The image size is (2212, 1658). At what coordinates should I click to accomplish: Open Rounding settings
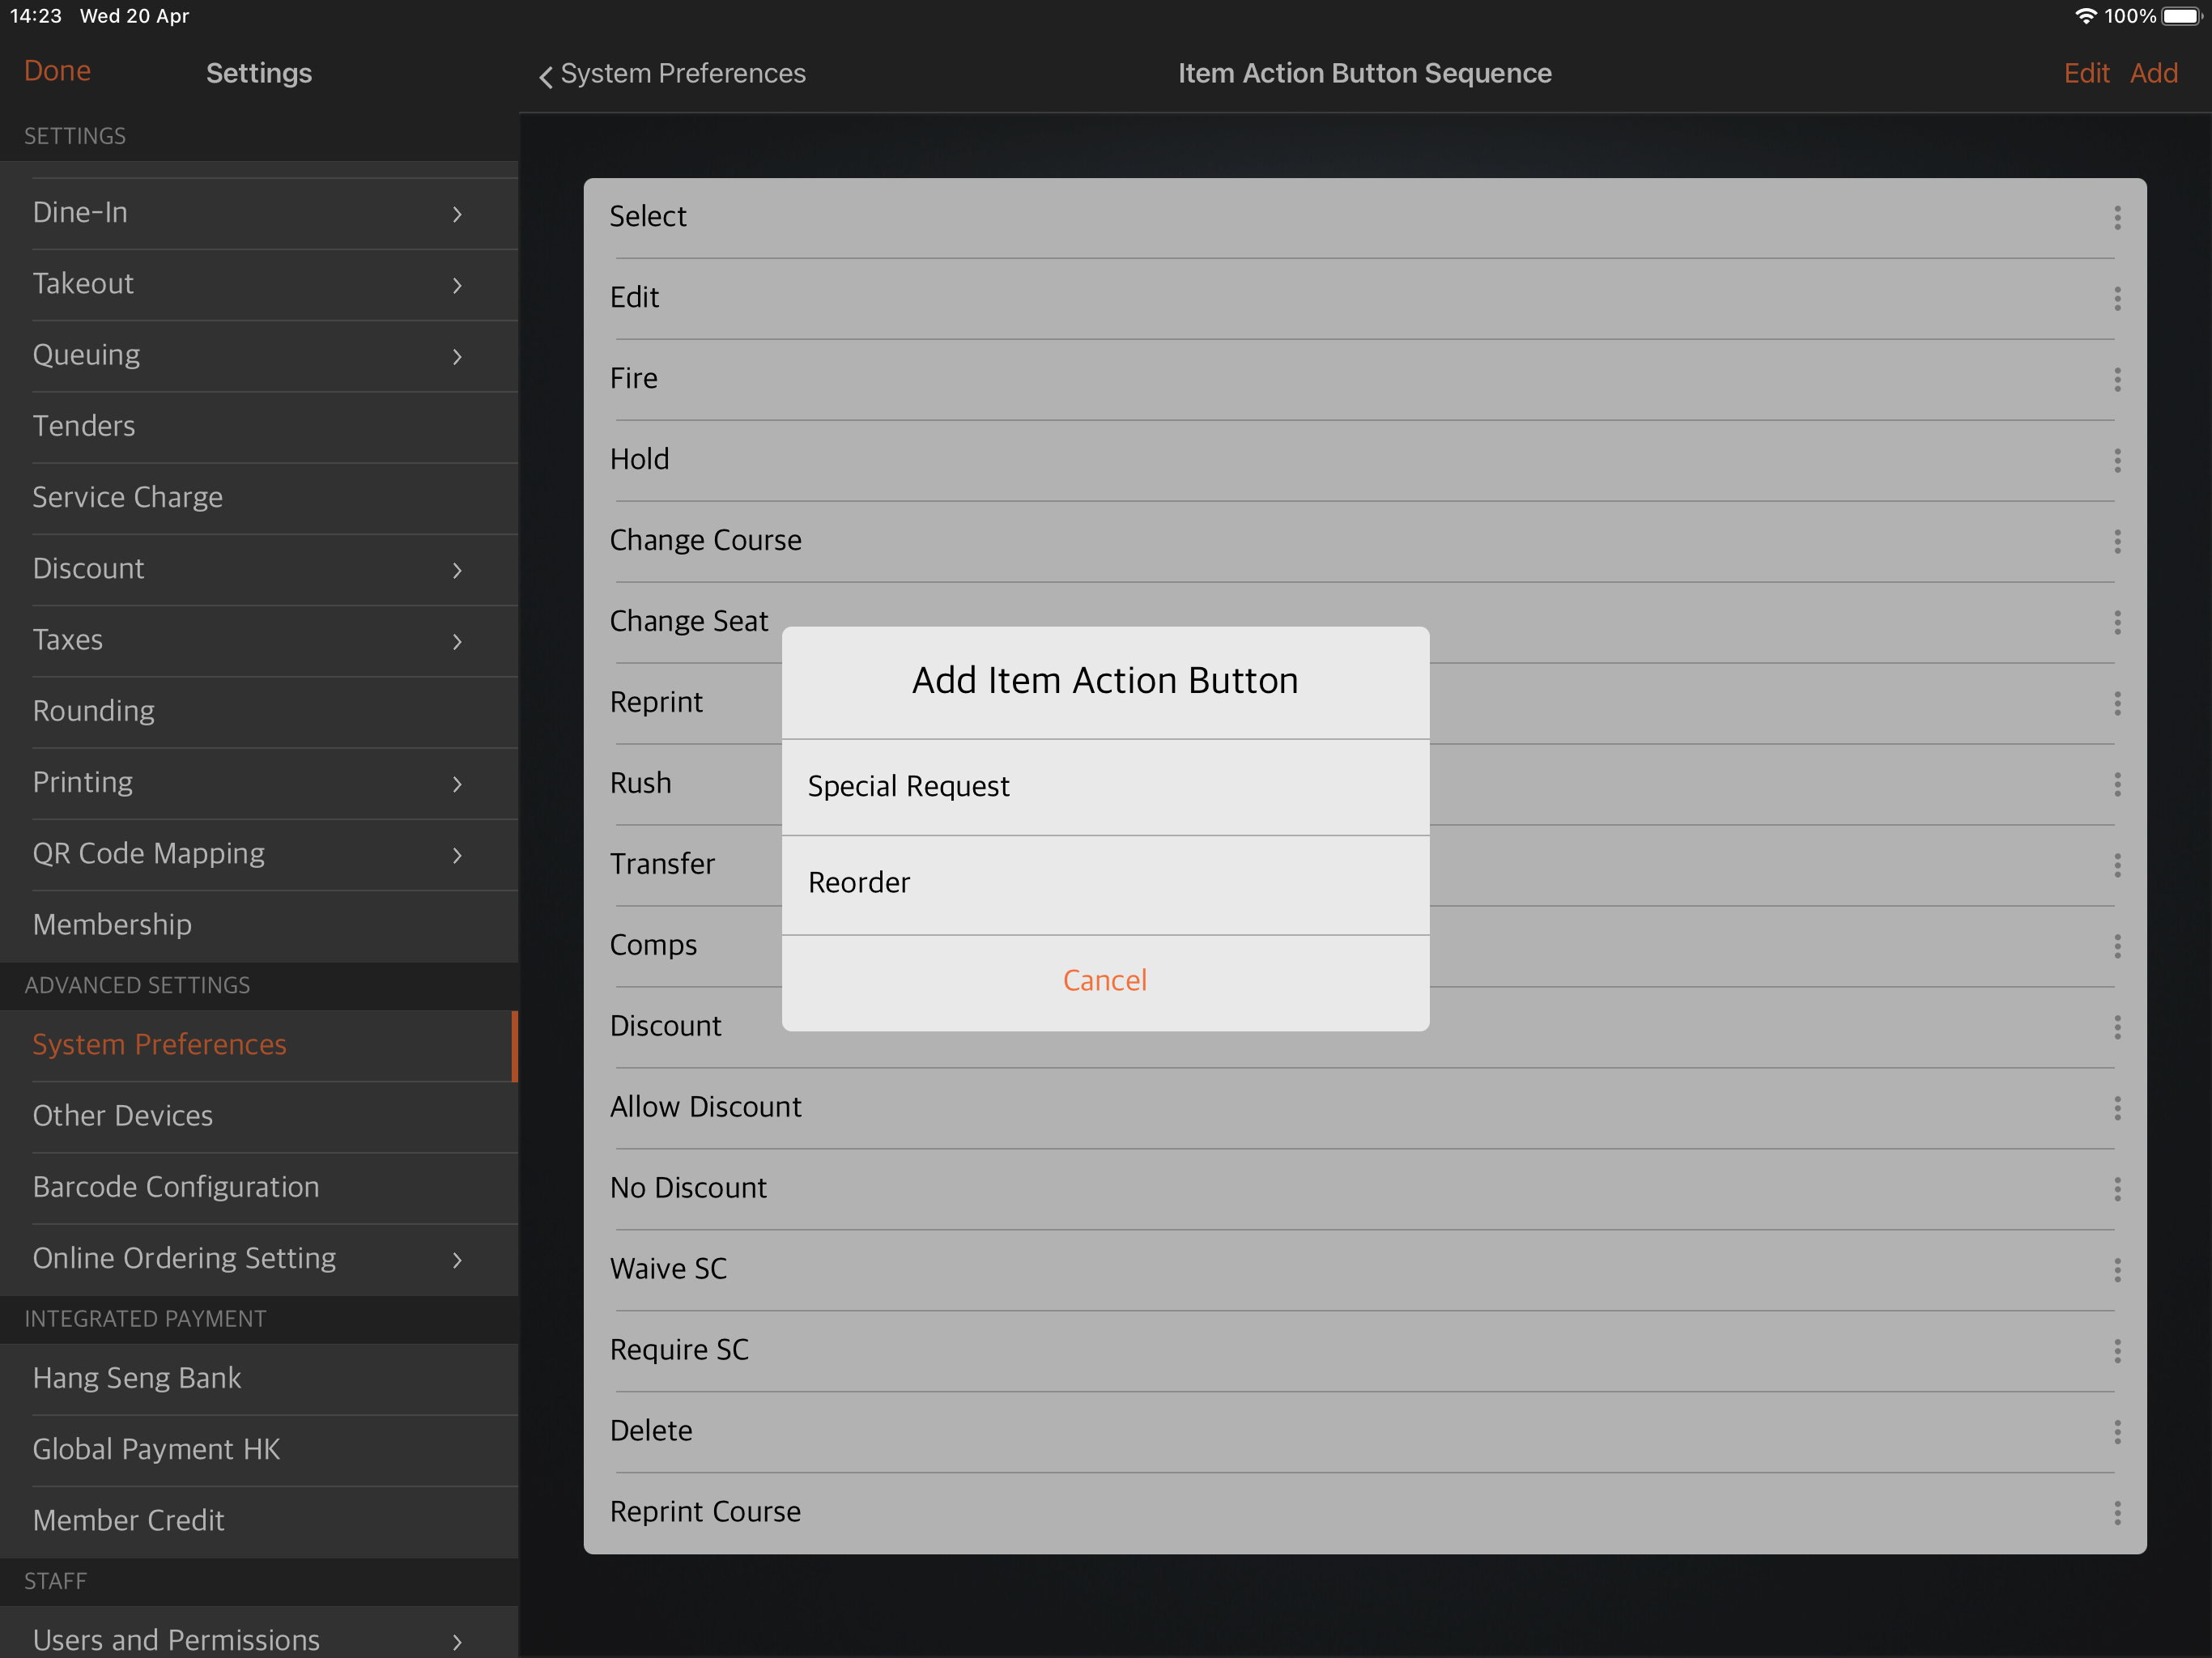(x=259, y=711)
